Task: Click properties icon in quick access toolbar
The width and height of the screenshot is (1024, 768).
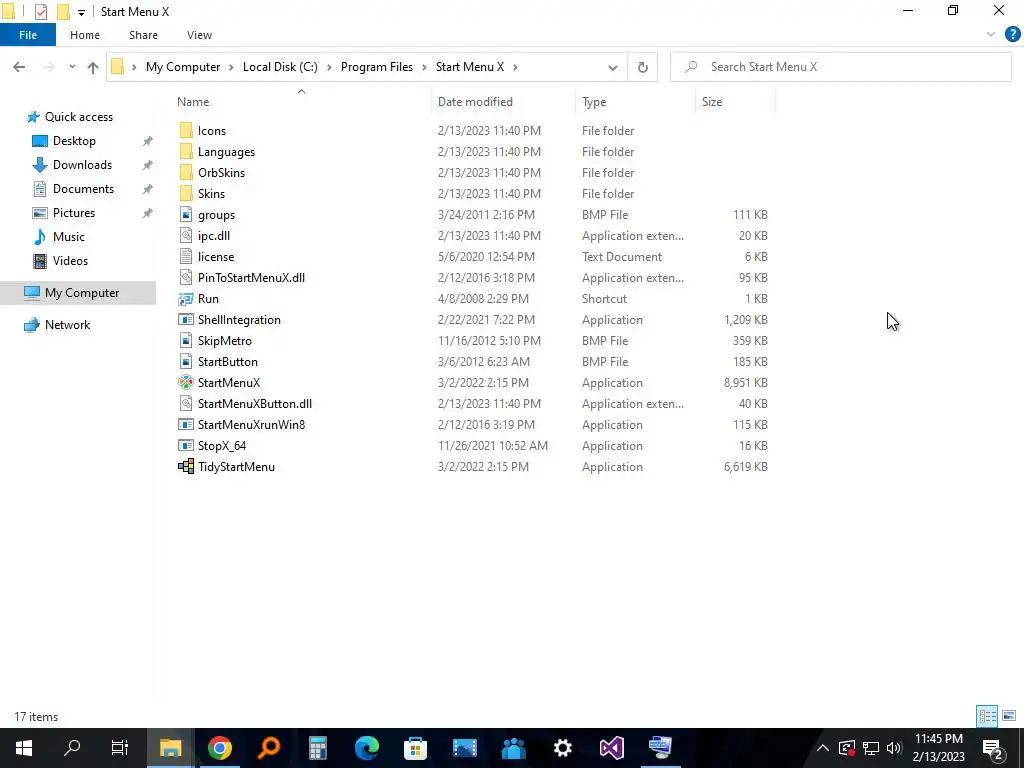Action: 40,12
